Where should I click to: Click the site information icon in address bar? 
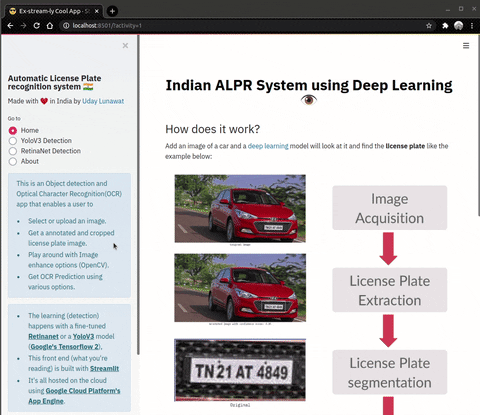tap(66, 26)
